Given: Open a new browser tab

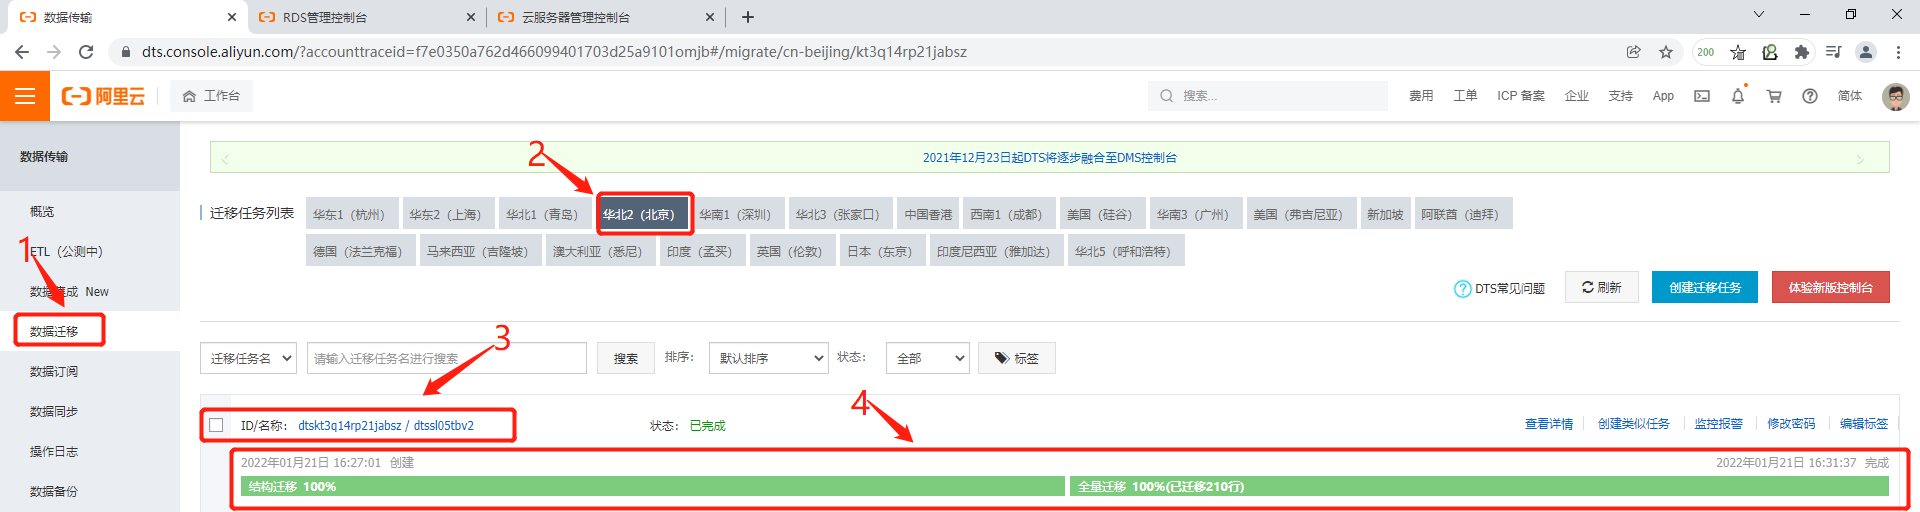Looking at the screenshot, I should pyautogui.click(x=748, y=17).
